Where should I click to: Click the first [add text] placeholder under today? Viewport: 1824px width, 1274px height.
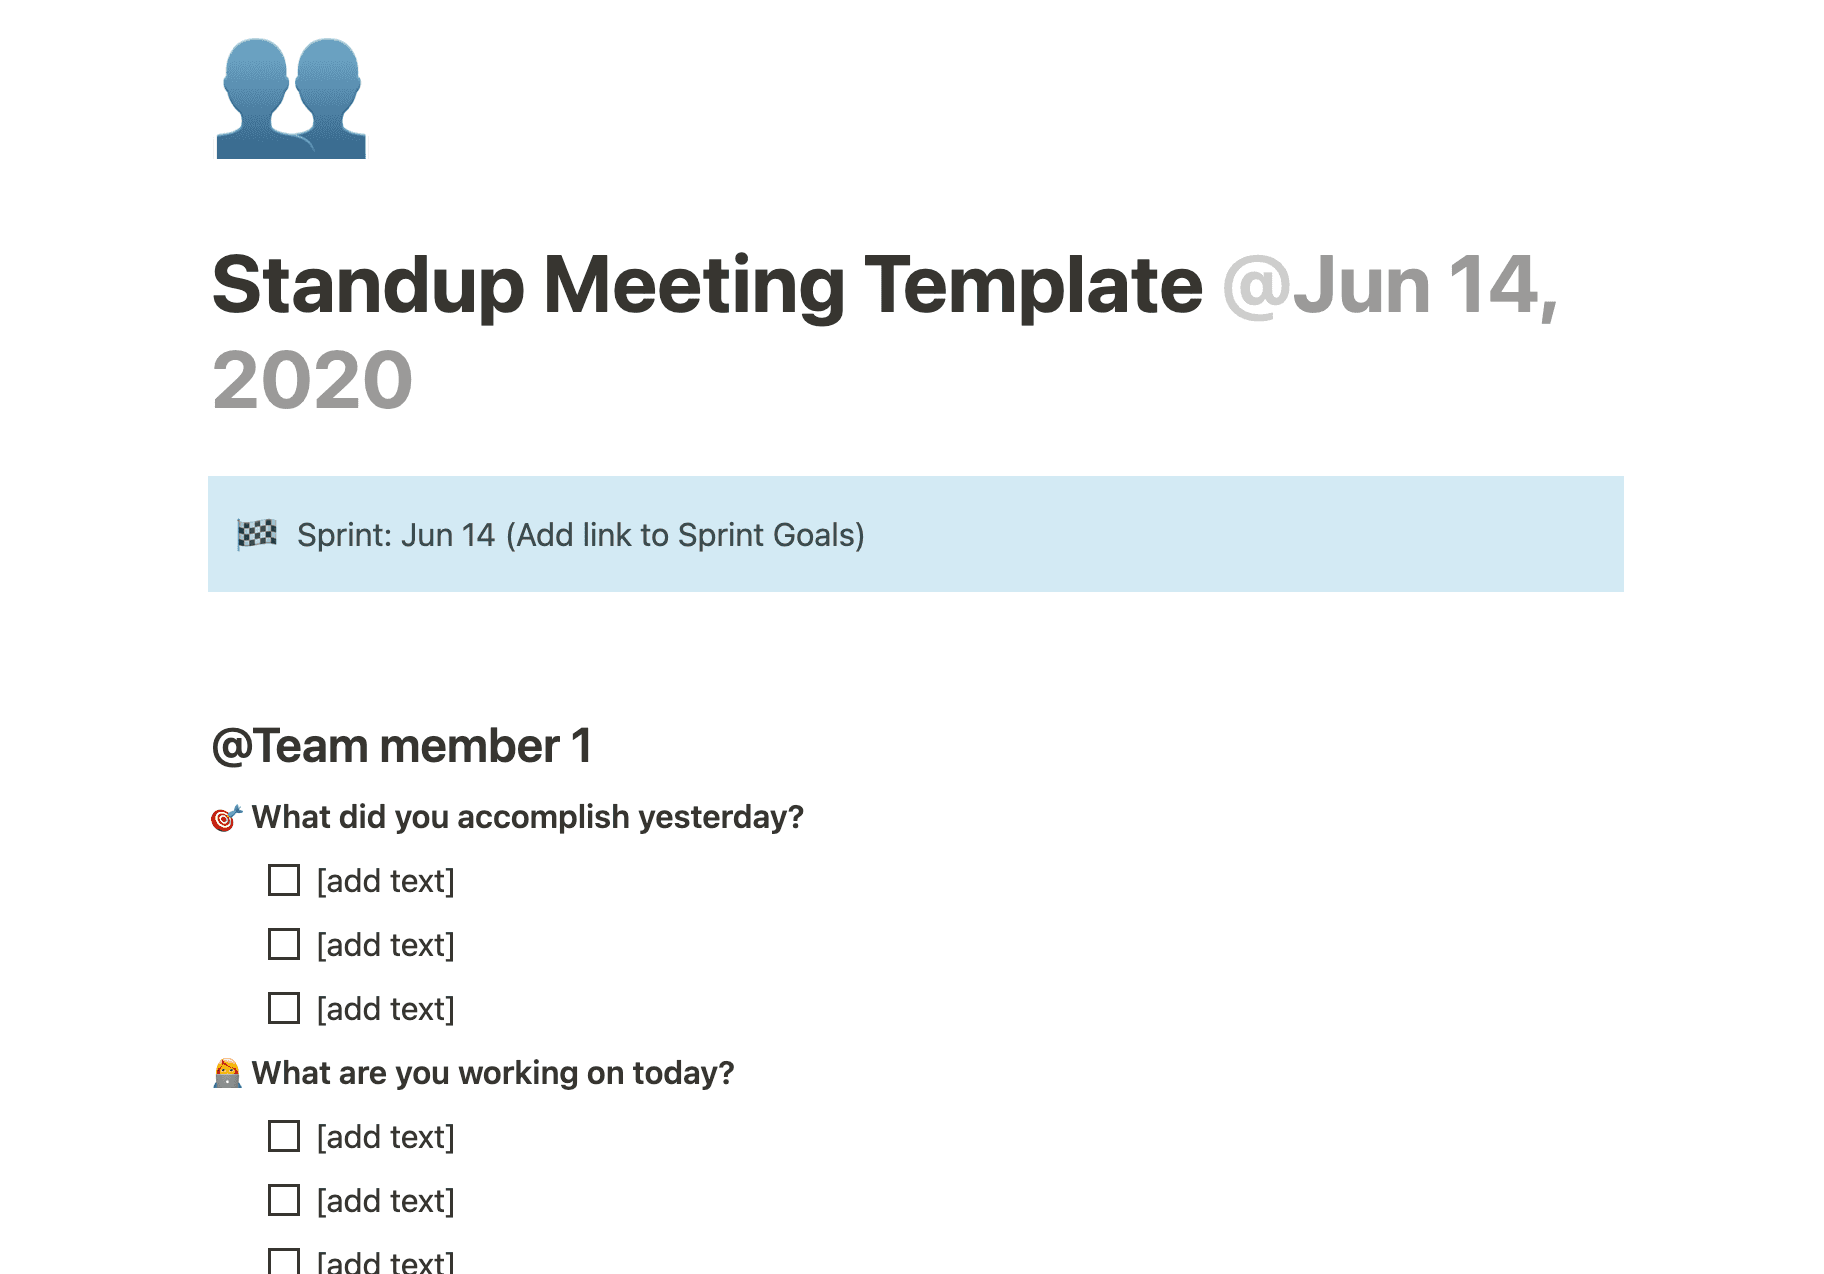385,1136
